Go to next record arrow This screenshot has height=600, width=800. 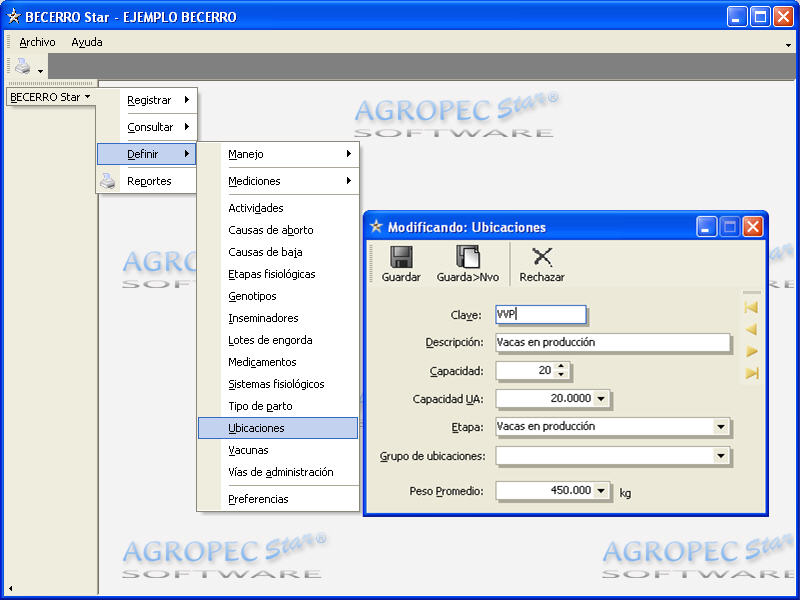pyautogui.click(x=752, y=351)
